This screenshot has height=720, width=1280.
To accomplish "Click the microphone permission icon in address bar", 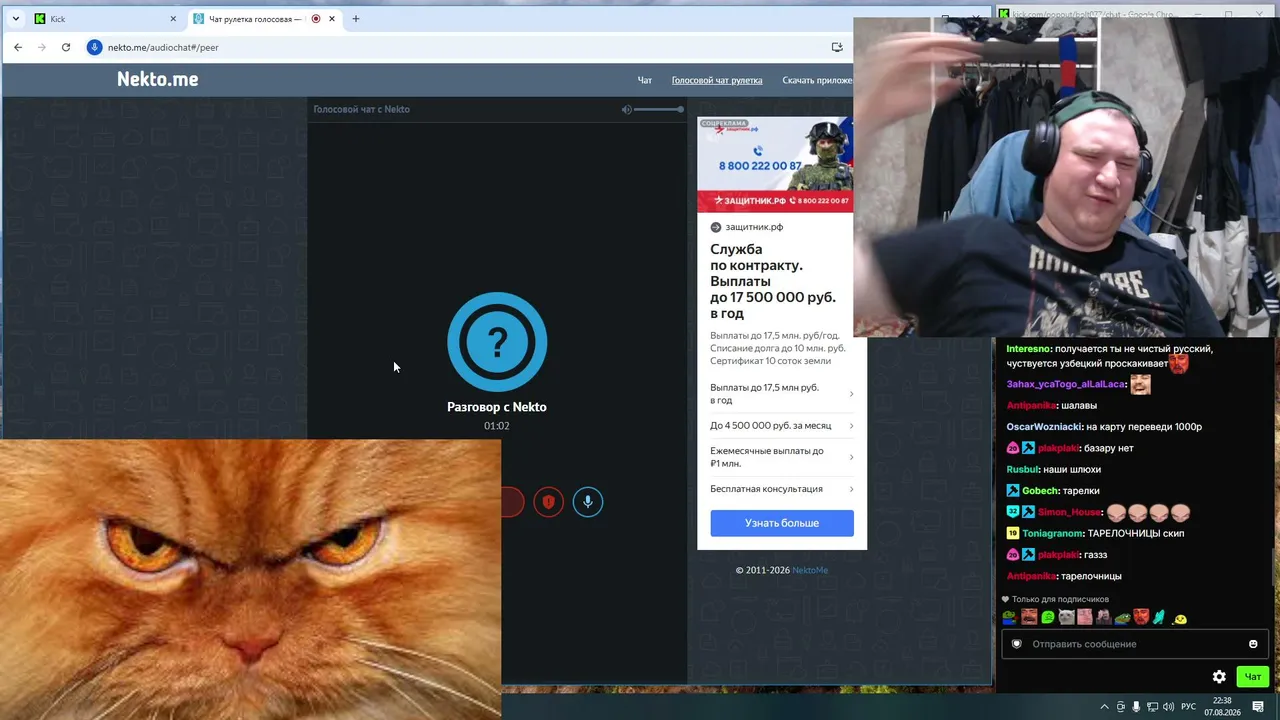I will coord(95,47).
